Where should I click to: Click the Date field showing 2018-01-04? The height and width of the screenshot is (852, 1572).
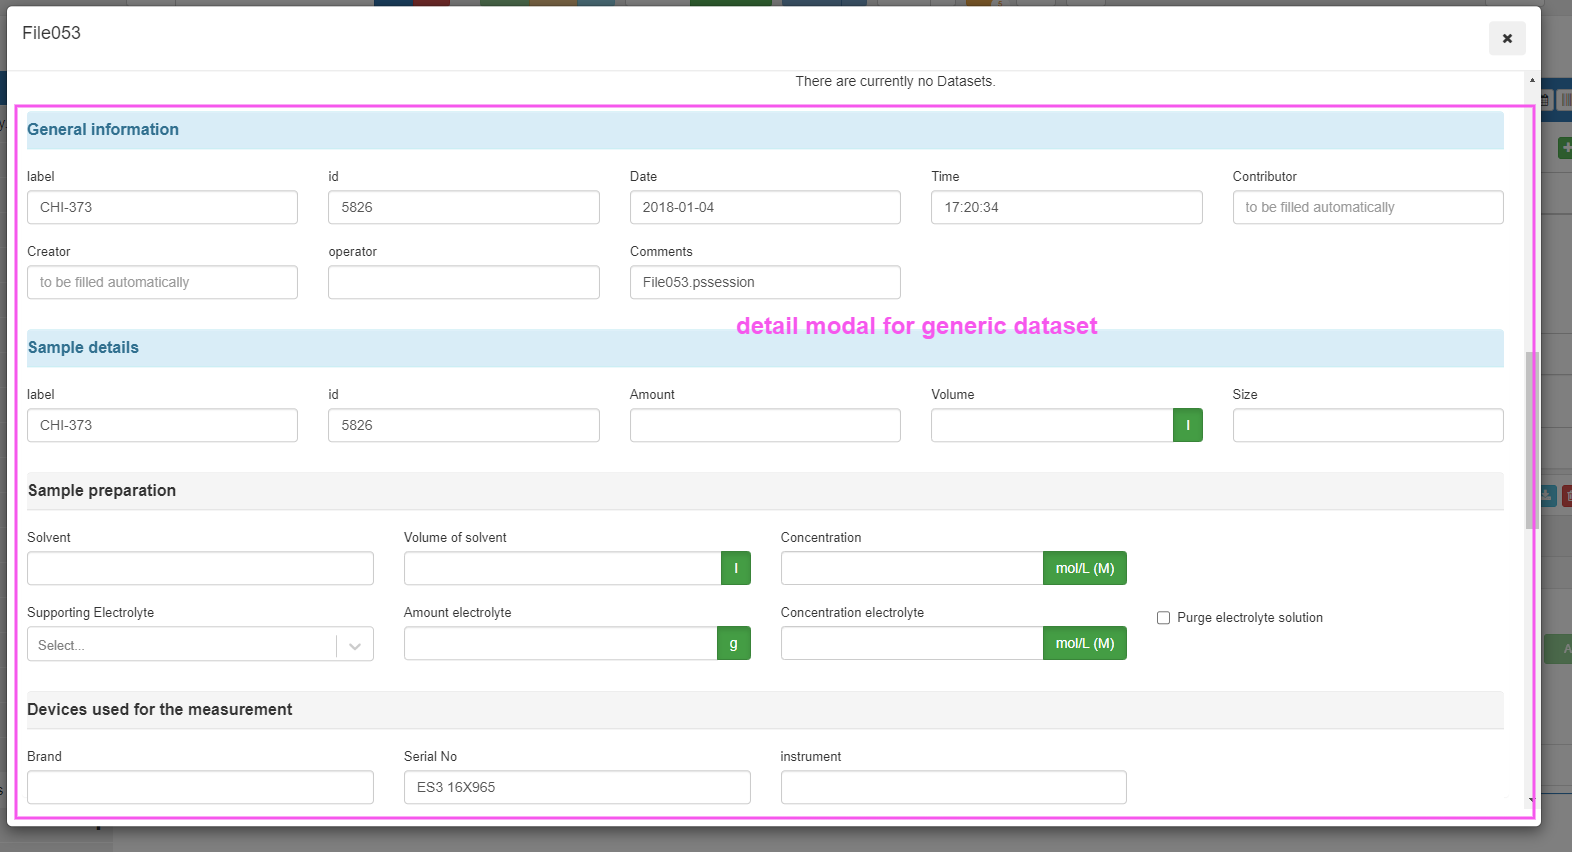point(764,207)
